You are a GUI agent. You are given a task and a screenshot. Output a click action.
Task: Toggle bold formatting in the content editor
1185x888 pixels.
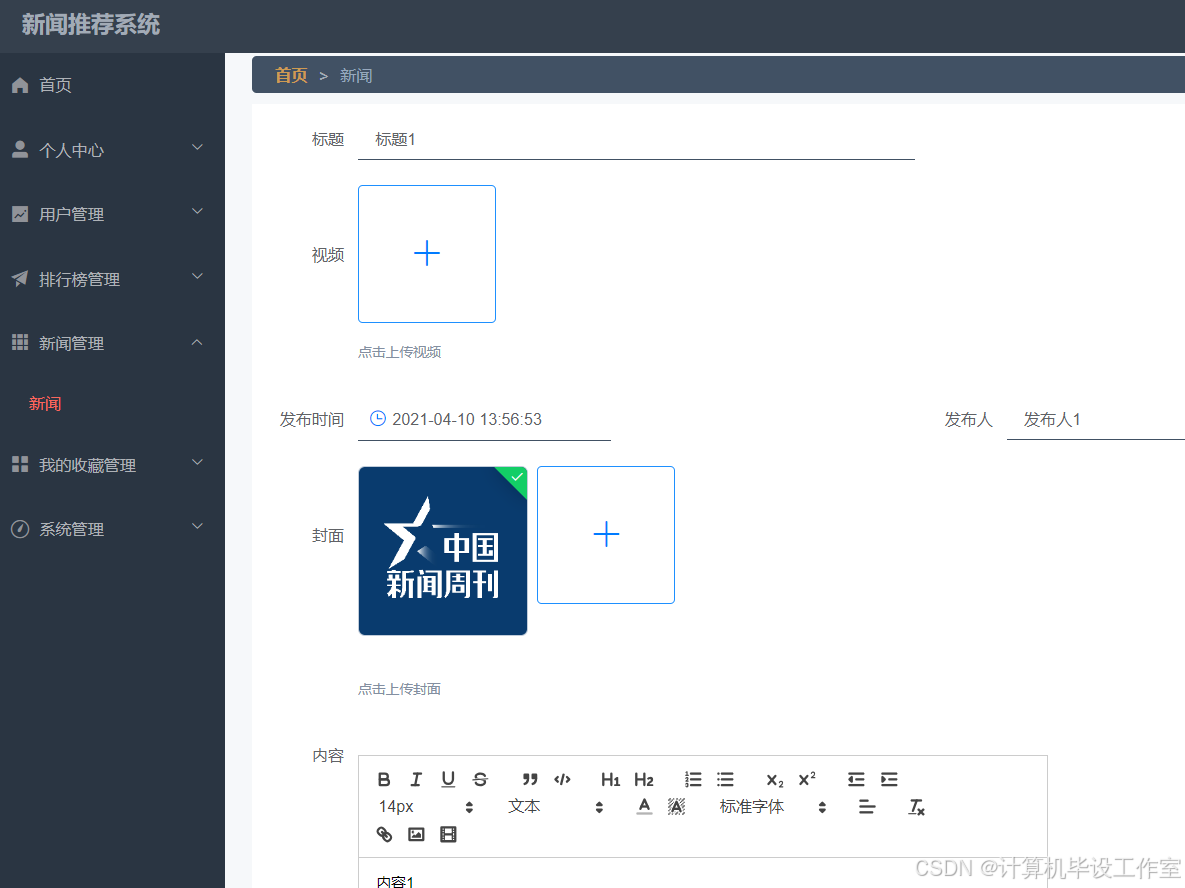(384, 779)
